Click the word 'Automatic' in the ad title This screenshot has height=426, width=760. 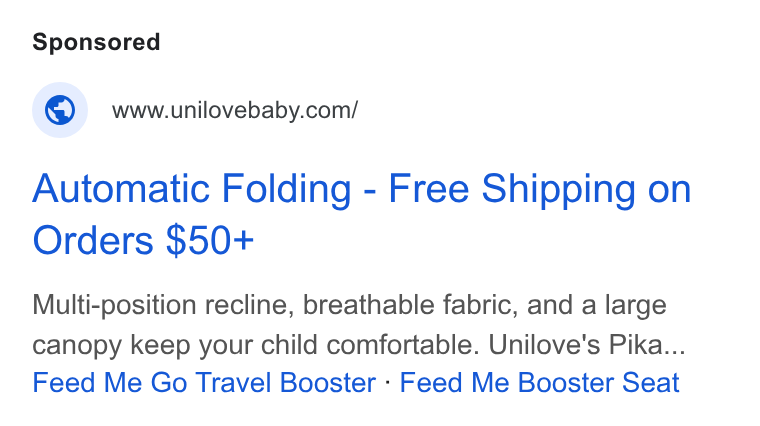pyautogui.click(x=121, y=189)
